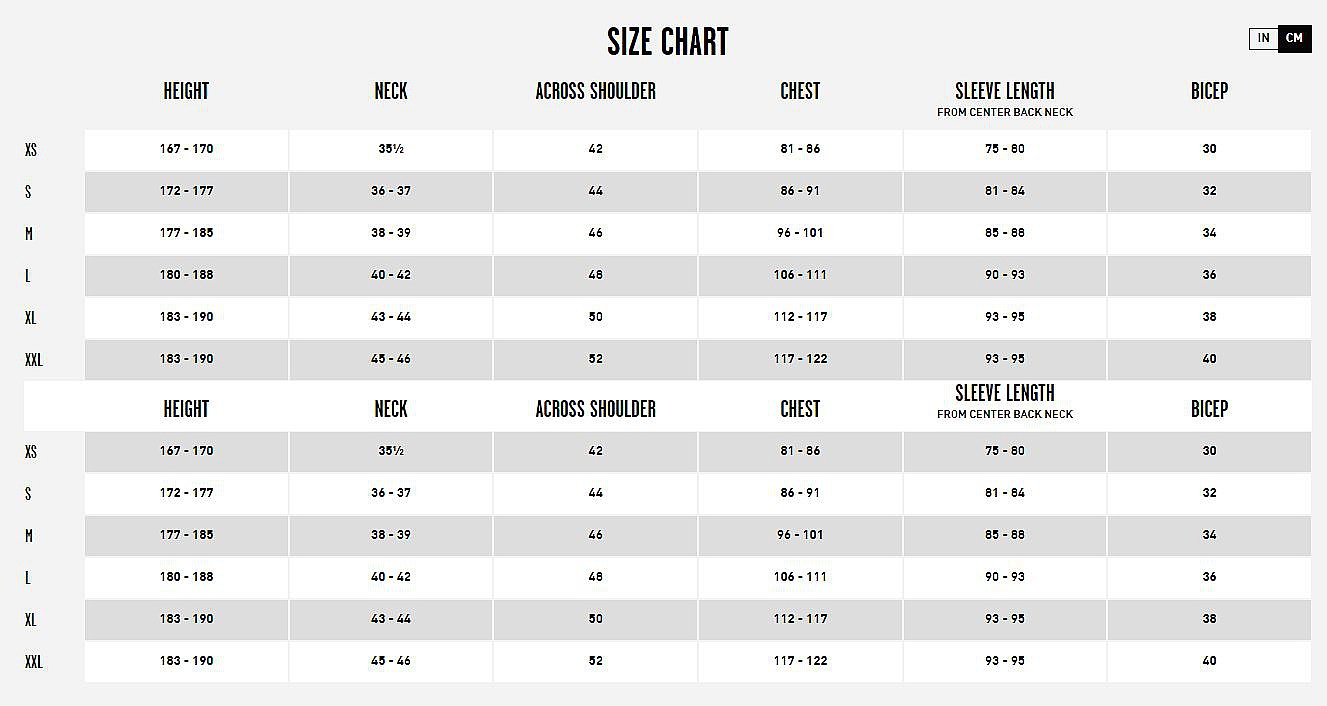1327x706 pixels.
Task: Select the CM unit toggle
Action: pos(1295,38)
